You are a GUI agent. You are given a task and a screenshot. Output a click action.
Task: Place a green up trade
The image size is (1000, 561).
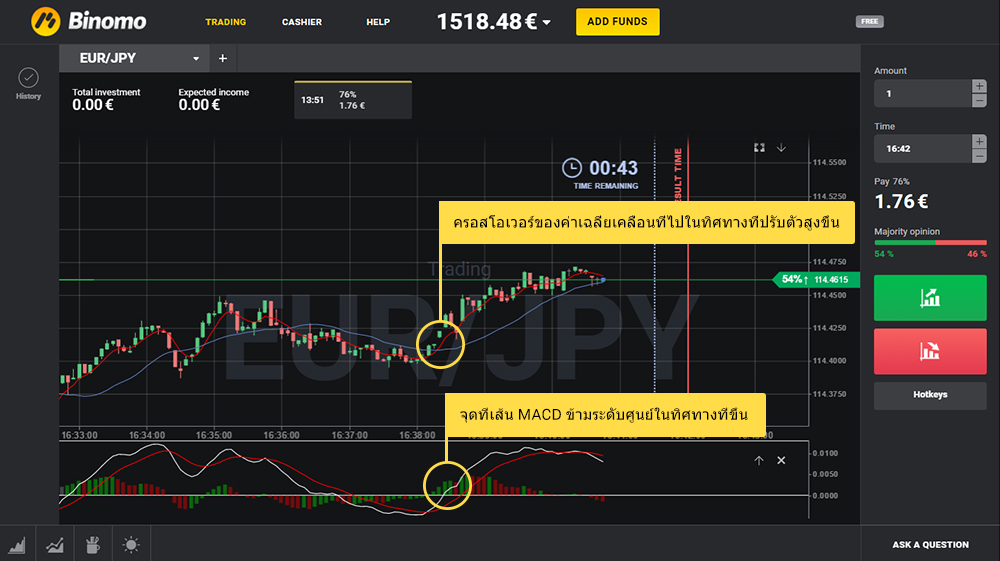pyautogui.click(x=930, y=298)
